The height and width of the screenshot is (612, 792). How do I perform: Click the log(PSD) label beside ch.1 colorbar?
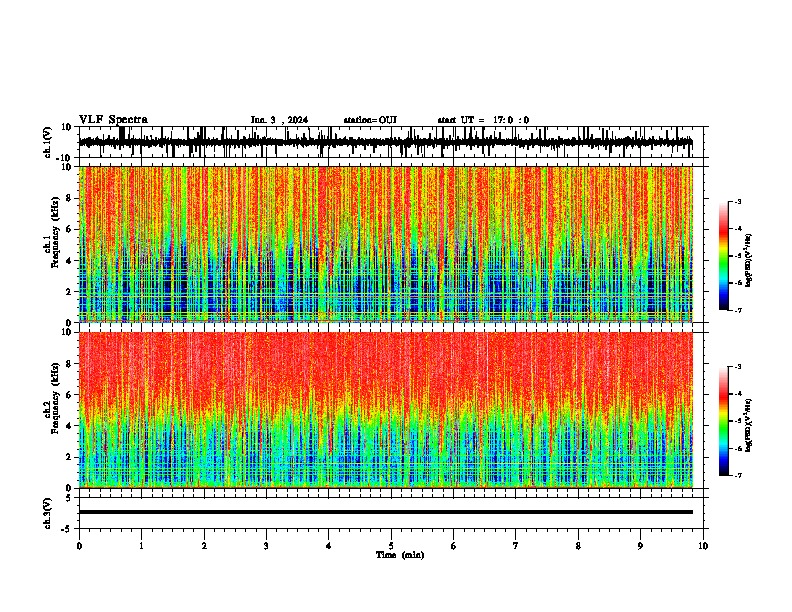[x=749, y=260]
